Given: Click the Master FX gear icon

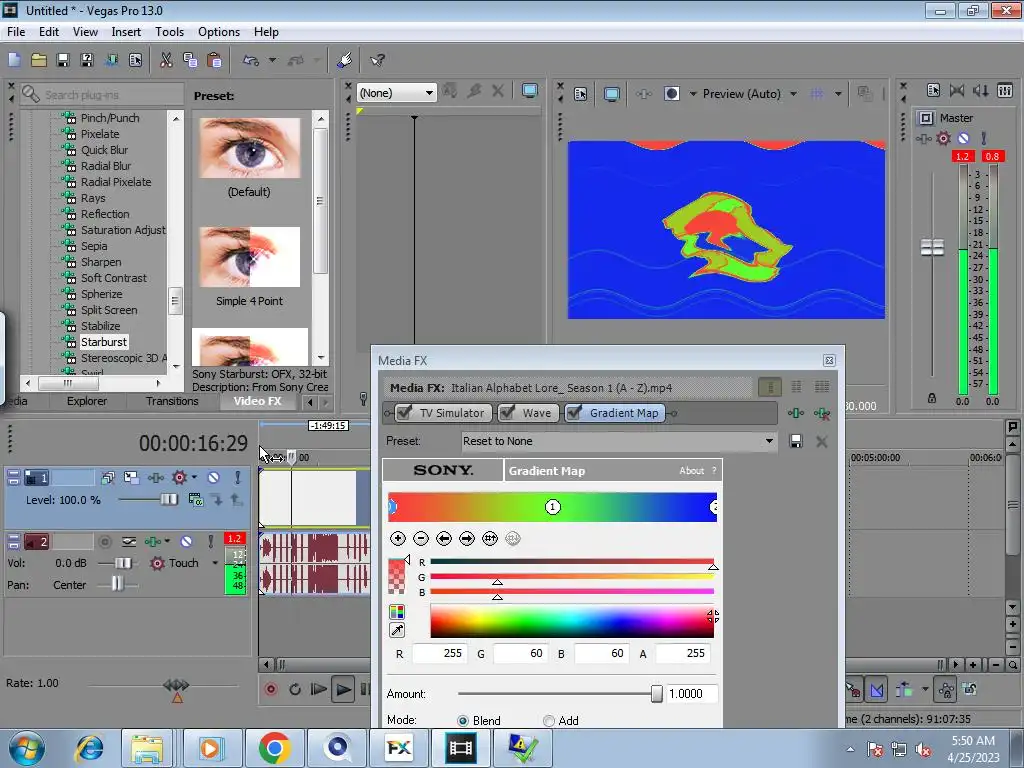Looking at the screenshot, I should click(943, 138).
